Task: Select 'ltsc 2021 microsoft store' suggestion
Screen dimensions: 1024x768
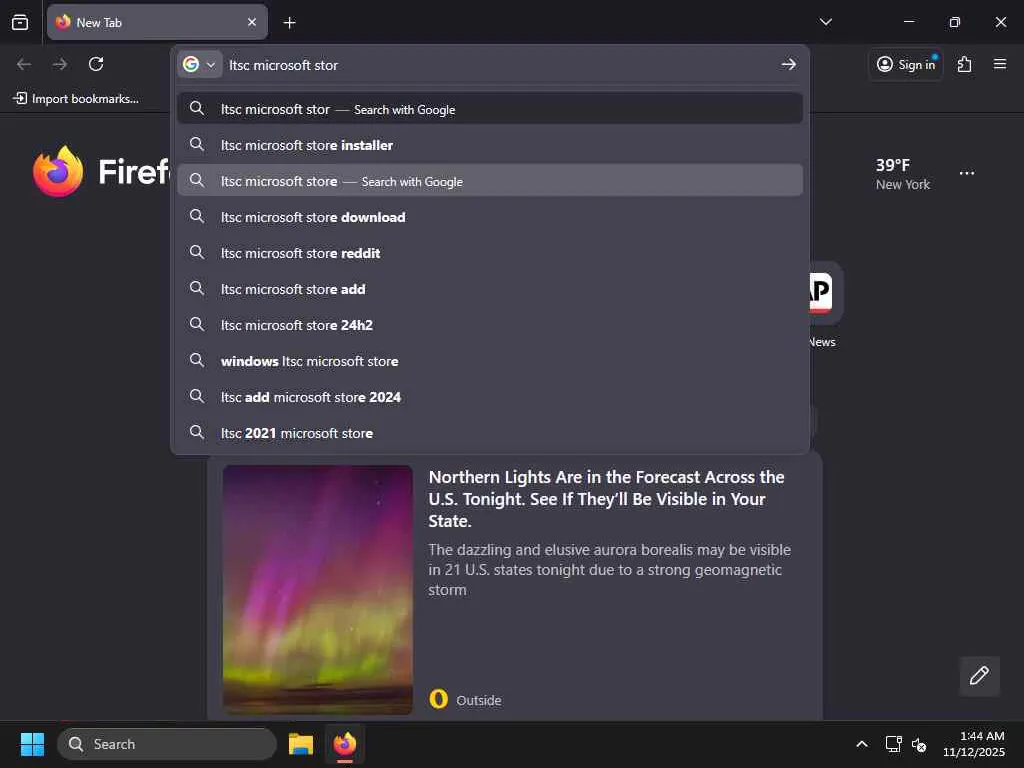Action: pyautogui.click(x=490, y=432)
